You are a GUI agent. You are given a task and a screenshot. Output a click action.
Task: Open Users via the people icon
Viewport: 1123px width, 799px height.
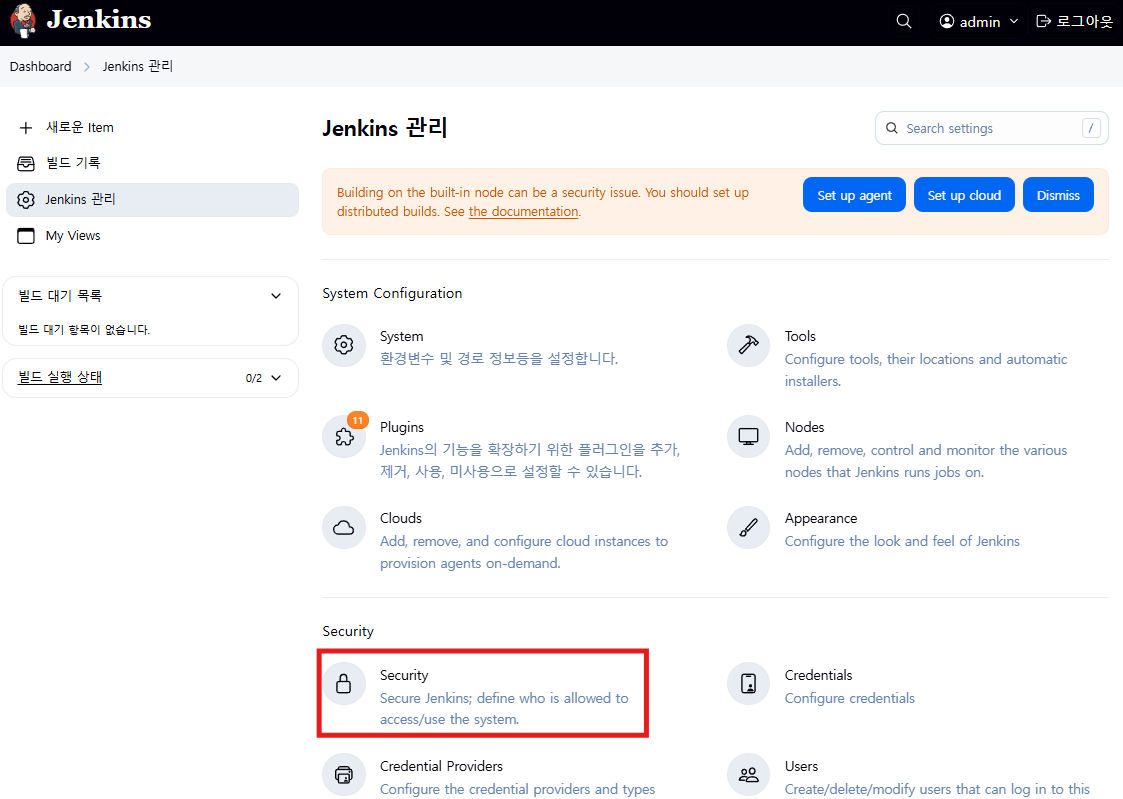click(748, 775)
